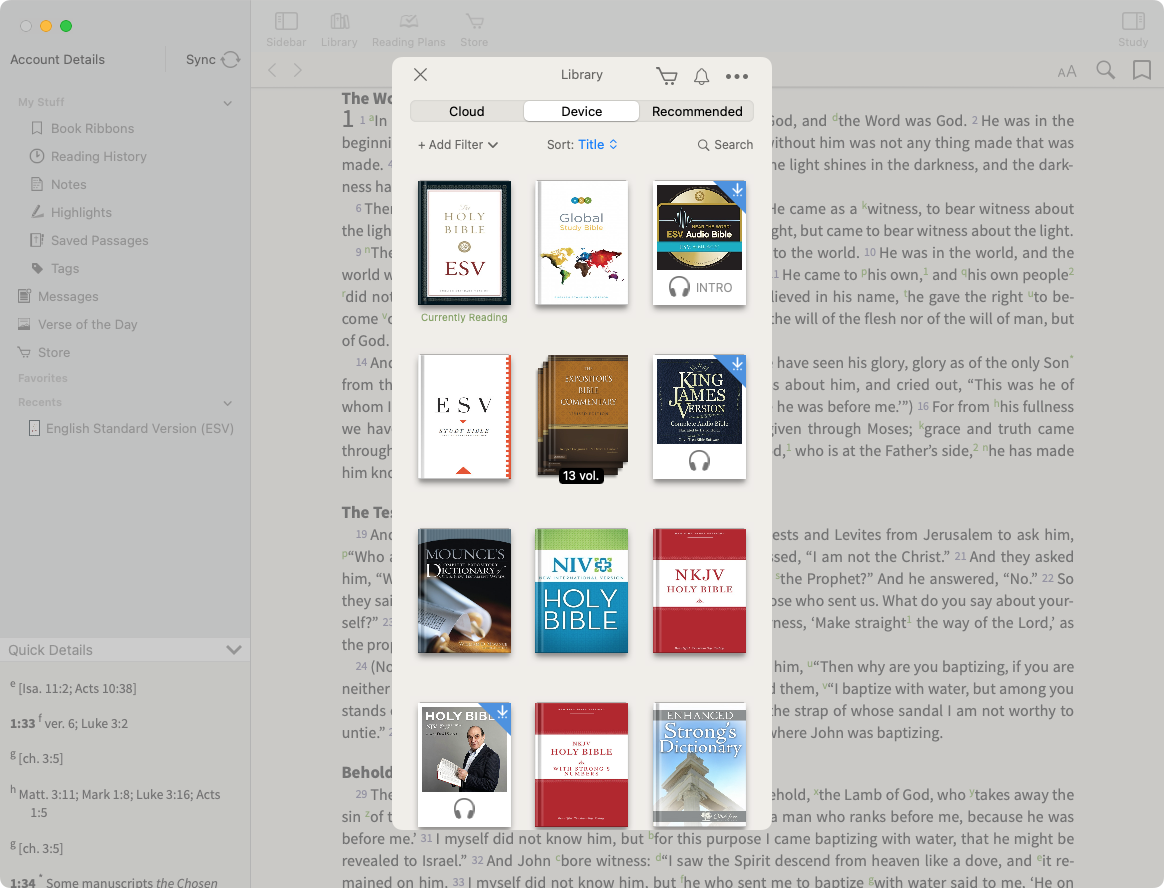This screenshot has height=888, width=1164.
Task: Open NKJV Holy Bible with Strong's Numbers cover
Action: click(x=581, y=765)
